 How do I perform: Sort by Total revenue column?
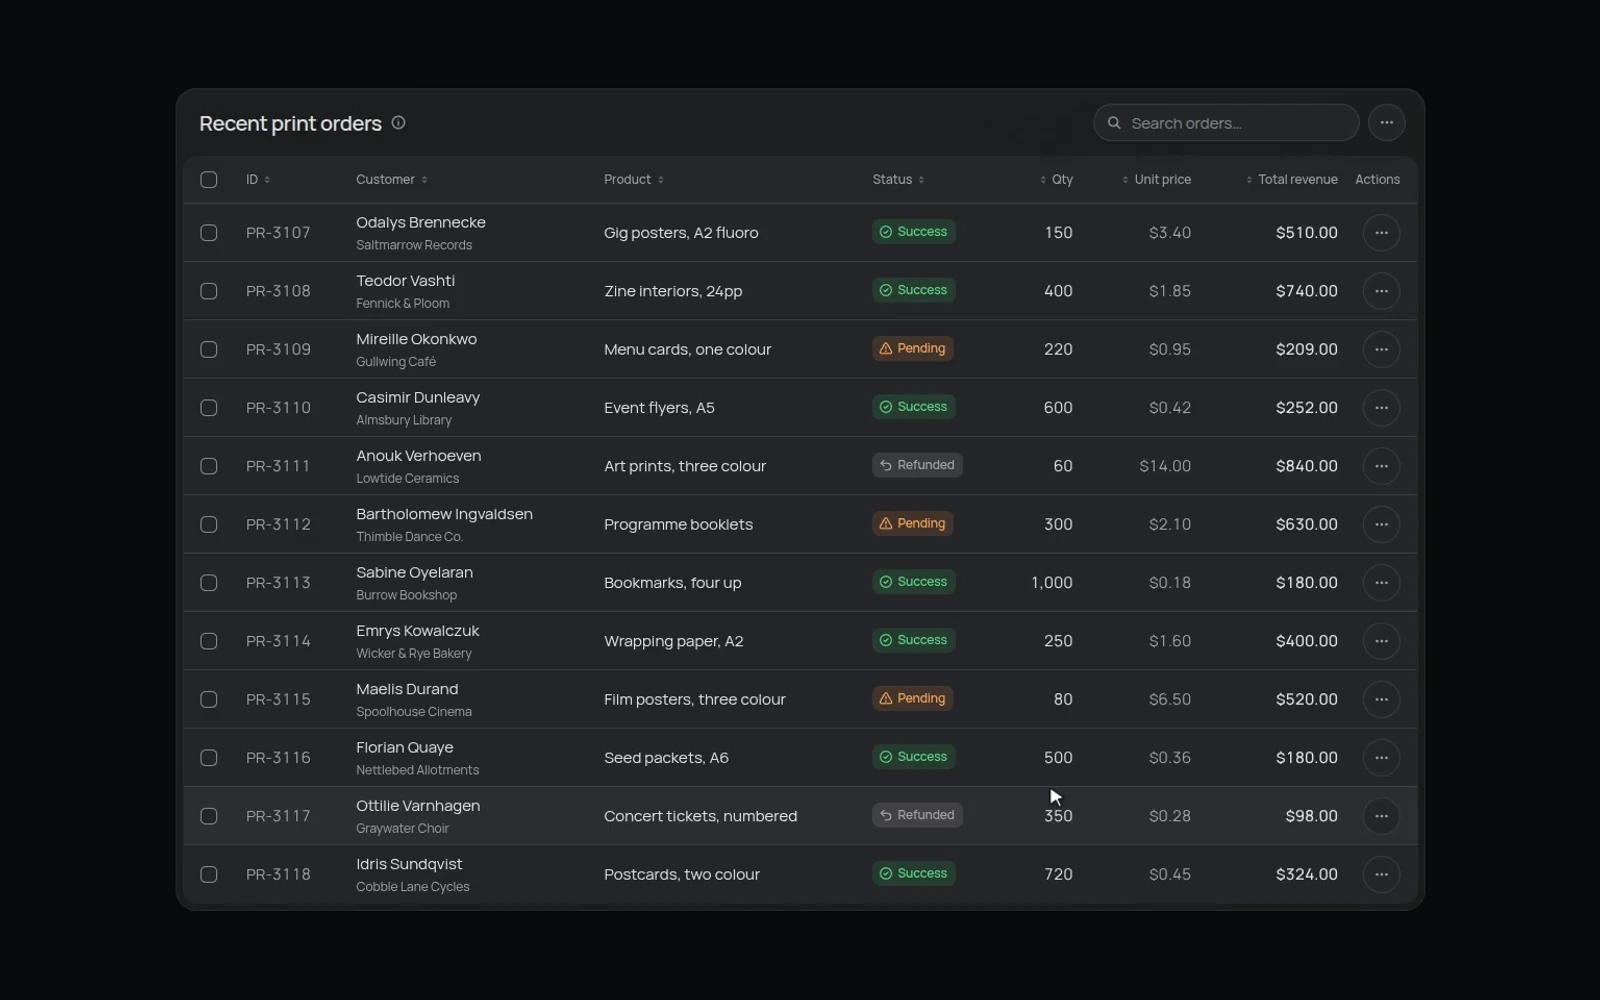pos(1291,180)
